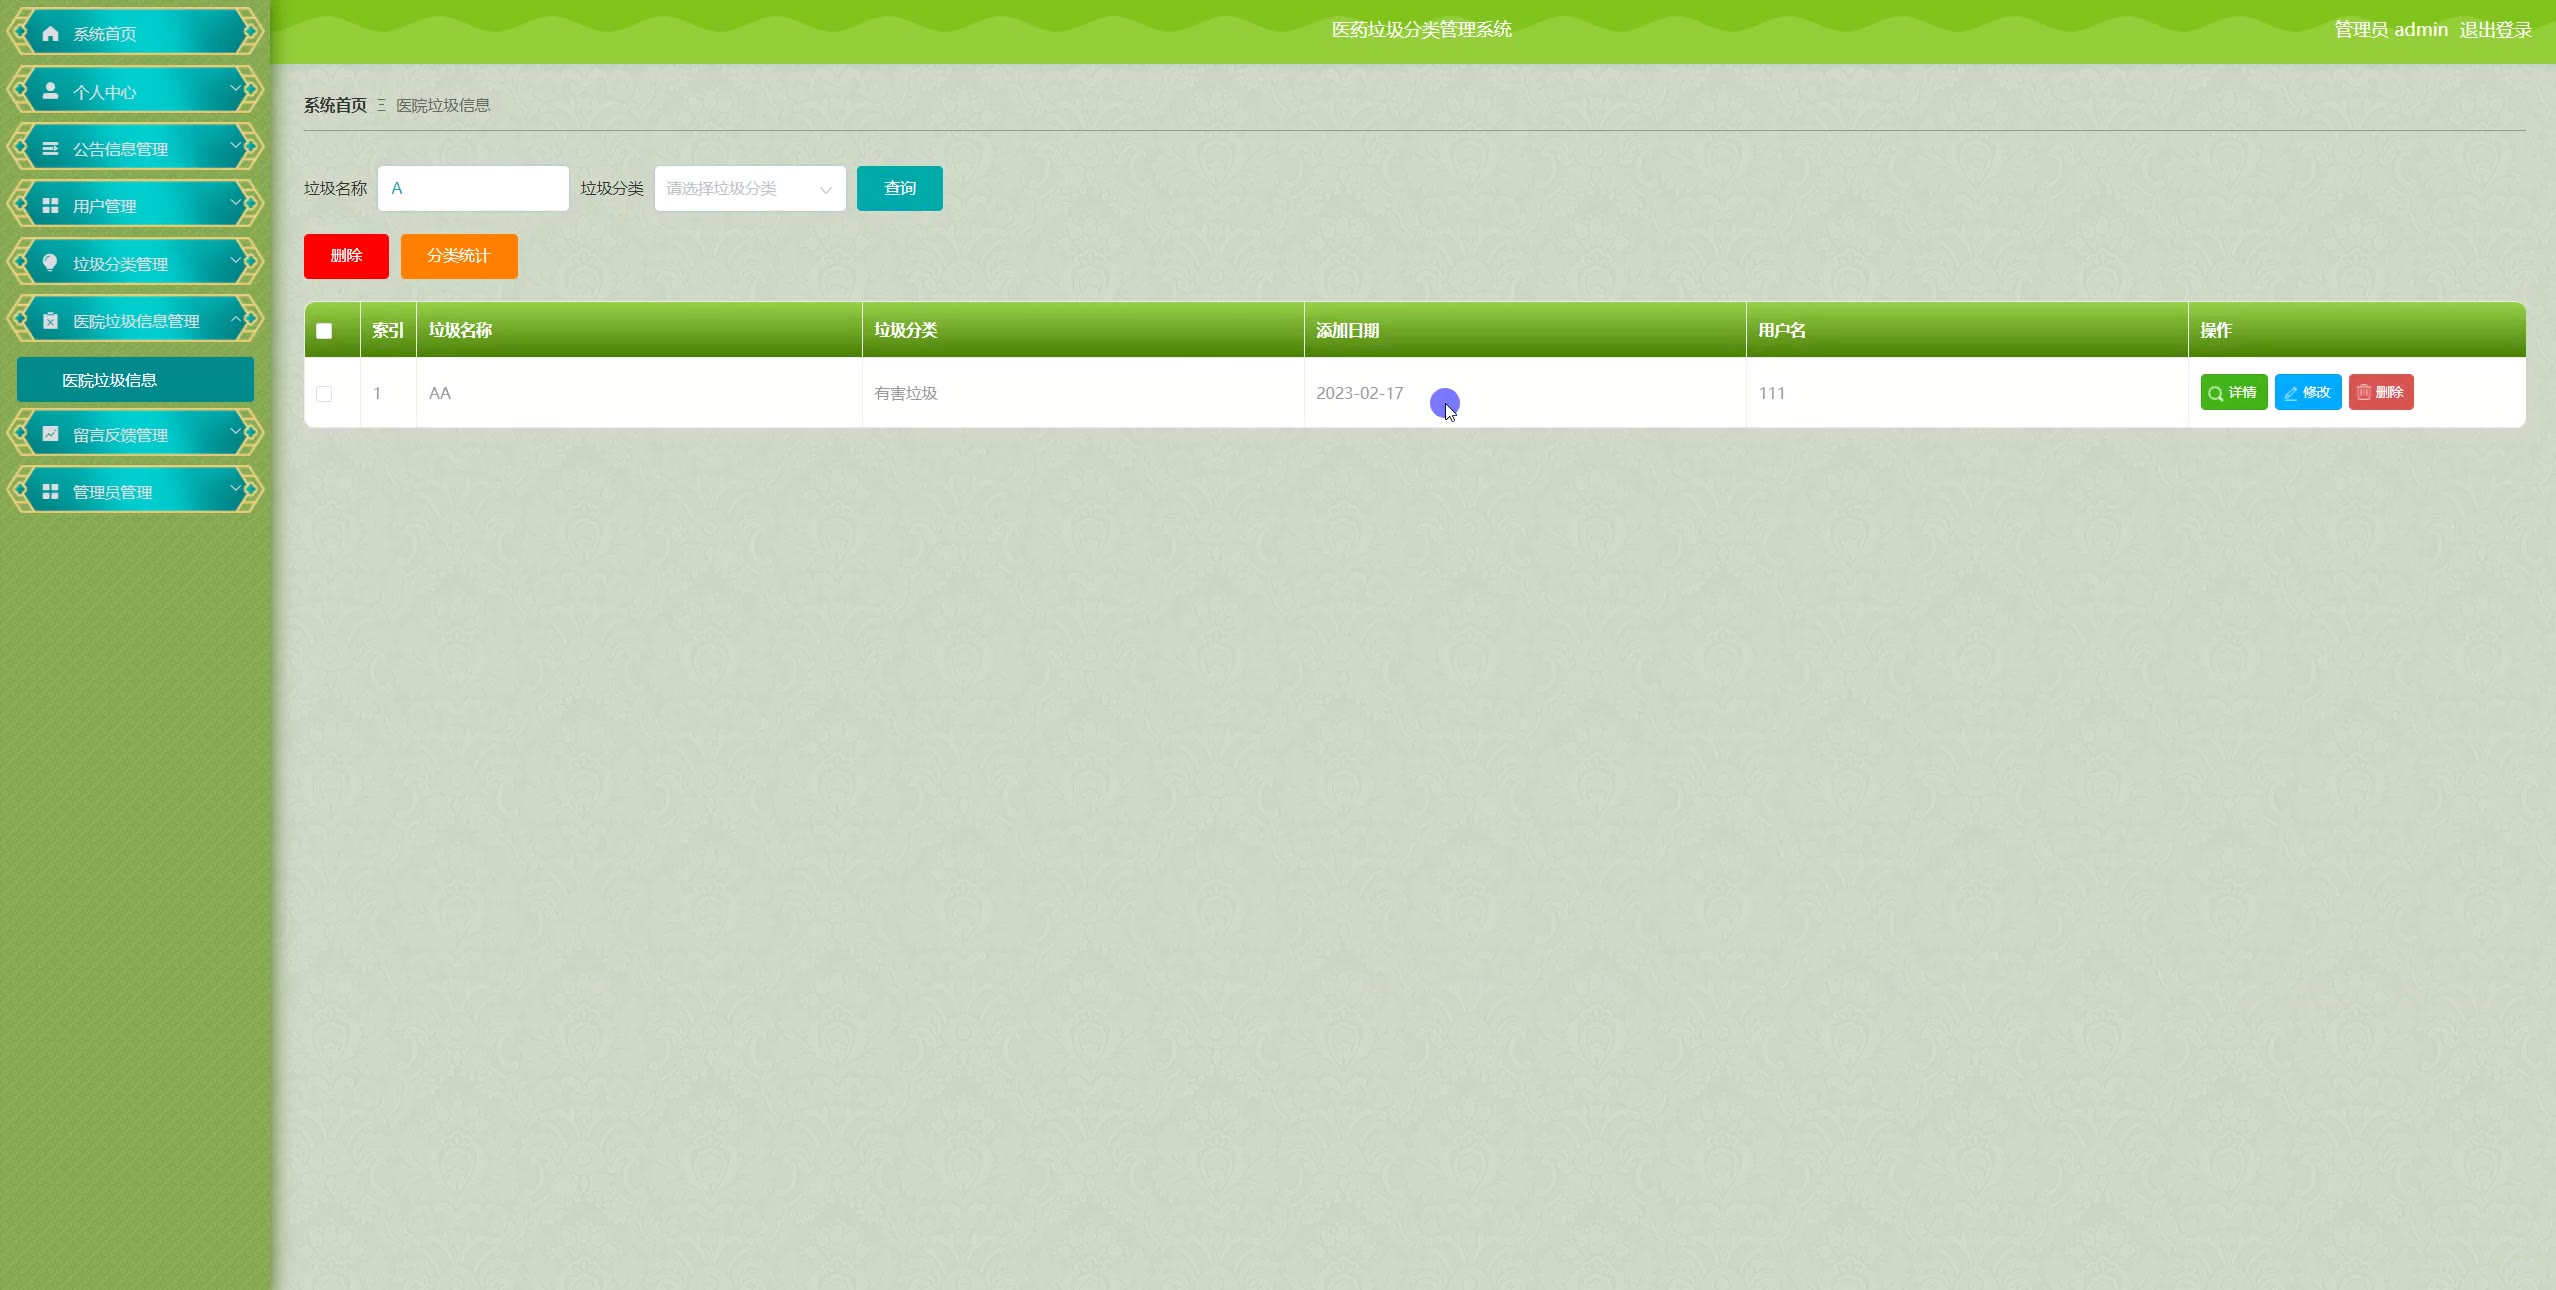Open the 垃圾分类 dropdown selector
The height and width of the screenshot is (1290, 2556).
tap(749, 188)
